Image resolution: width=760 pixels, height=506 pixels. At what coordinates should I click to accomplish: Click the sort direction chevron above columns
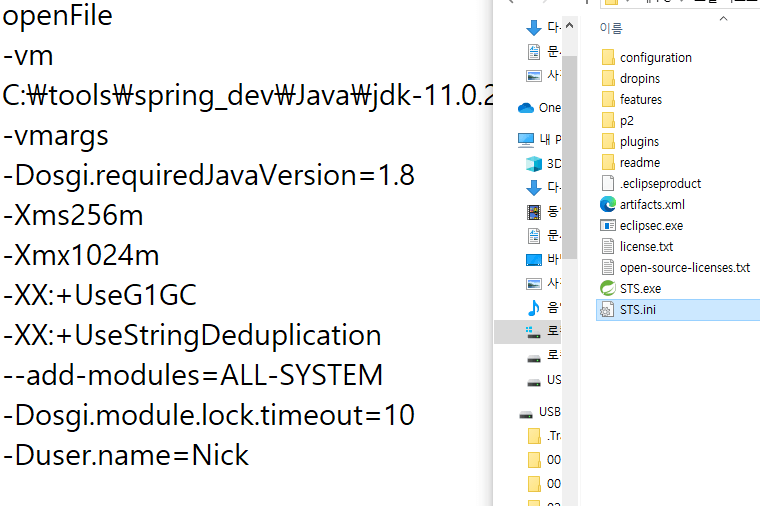(724, 18)
